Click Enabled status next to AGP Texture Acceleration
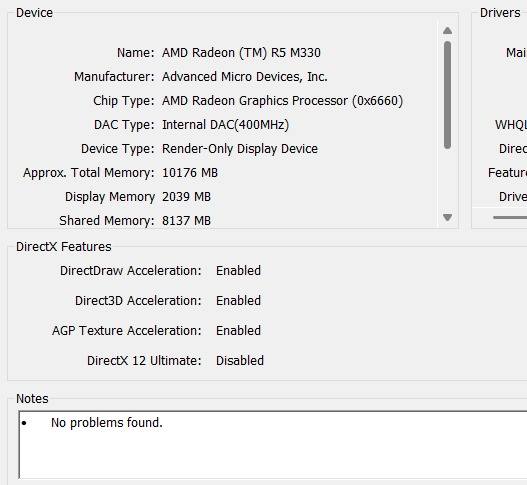 [x=239, y=331]
